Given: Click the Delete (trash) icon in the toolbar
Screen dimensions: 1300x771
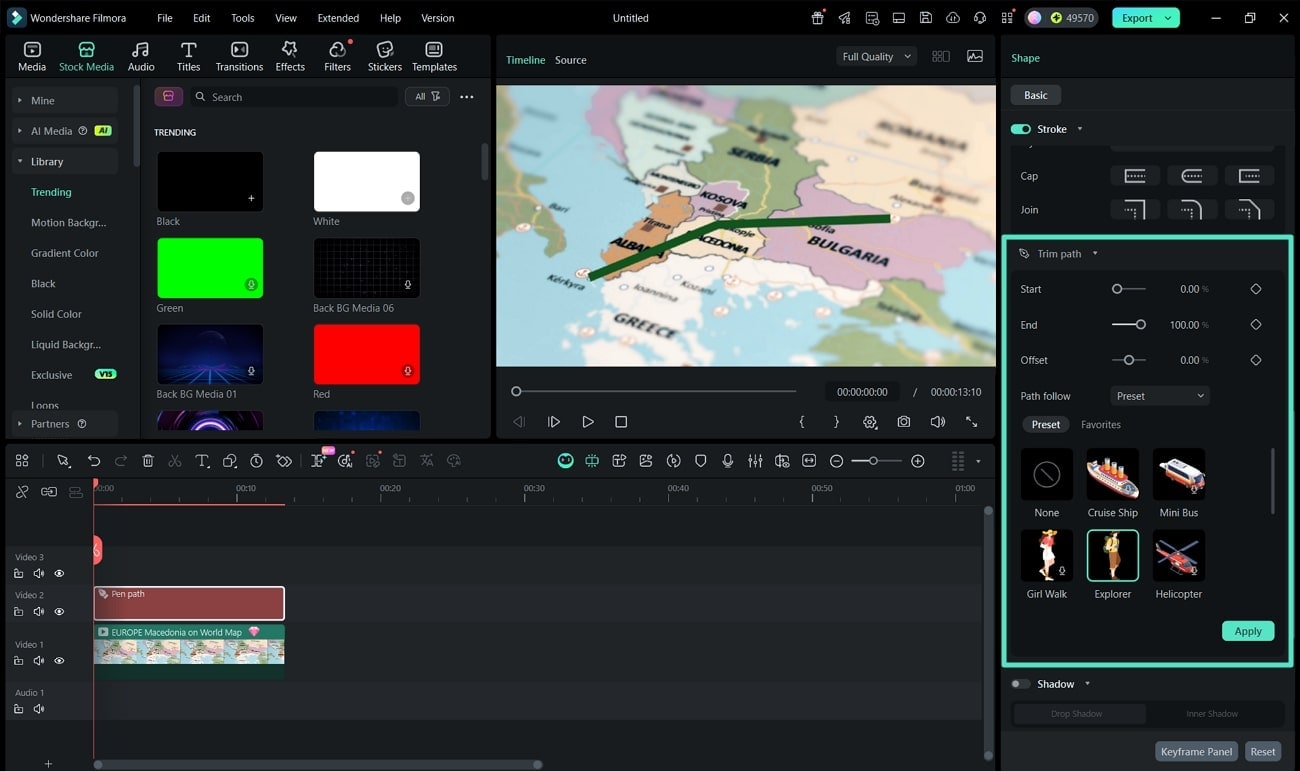Looking at the screenshot, I should [x=148, y=461].
